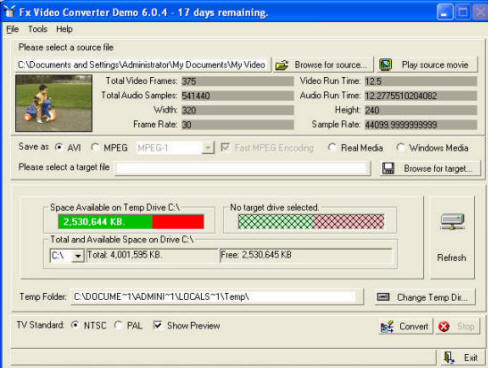Choose the Windows Media radio option
Image resolution: width=488 pixels, height=368 pixels.
pyautogui.click(x=400, y=147)
